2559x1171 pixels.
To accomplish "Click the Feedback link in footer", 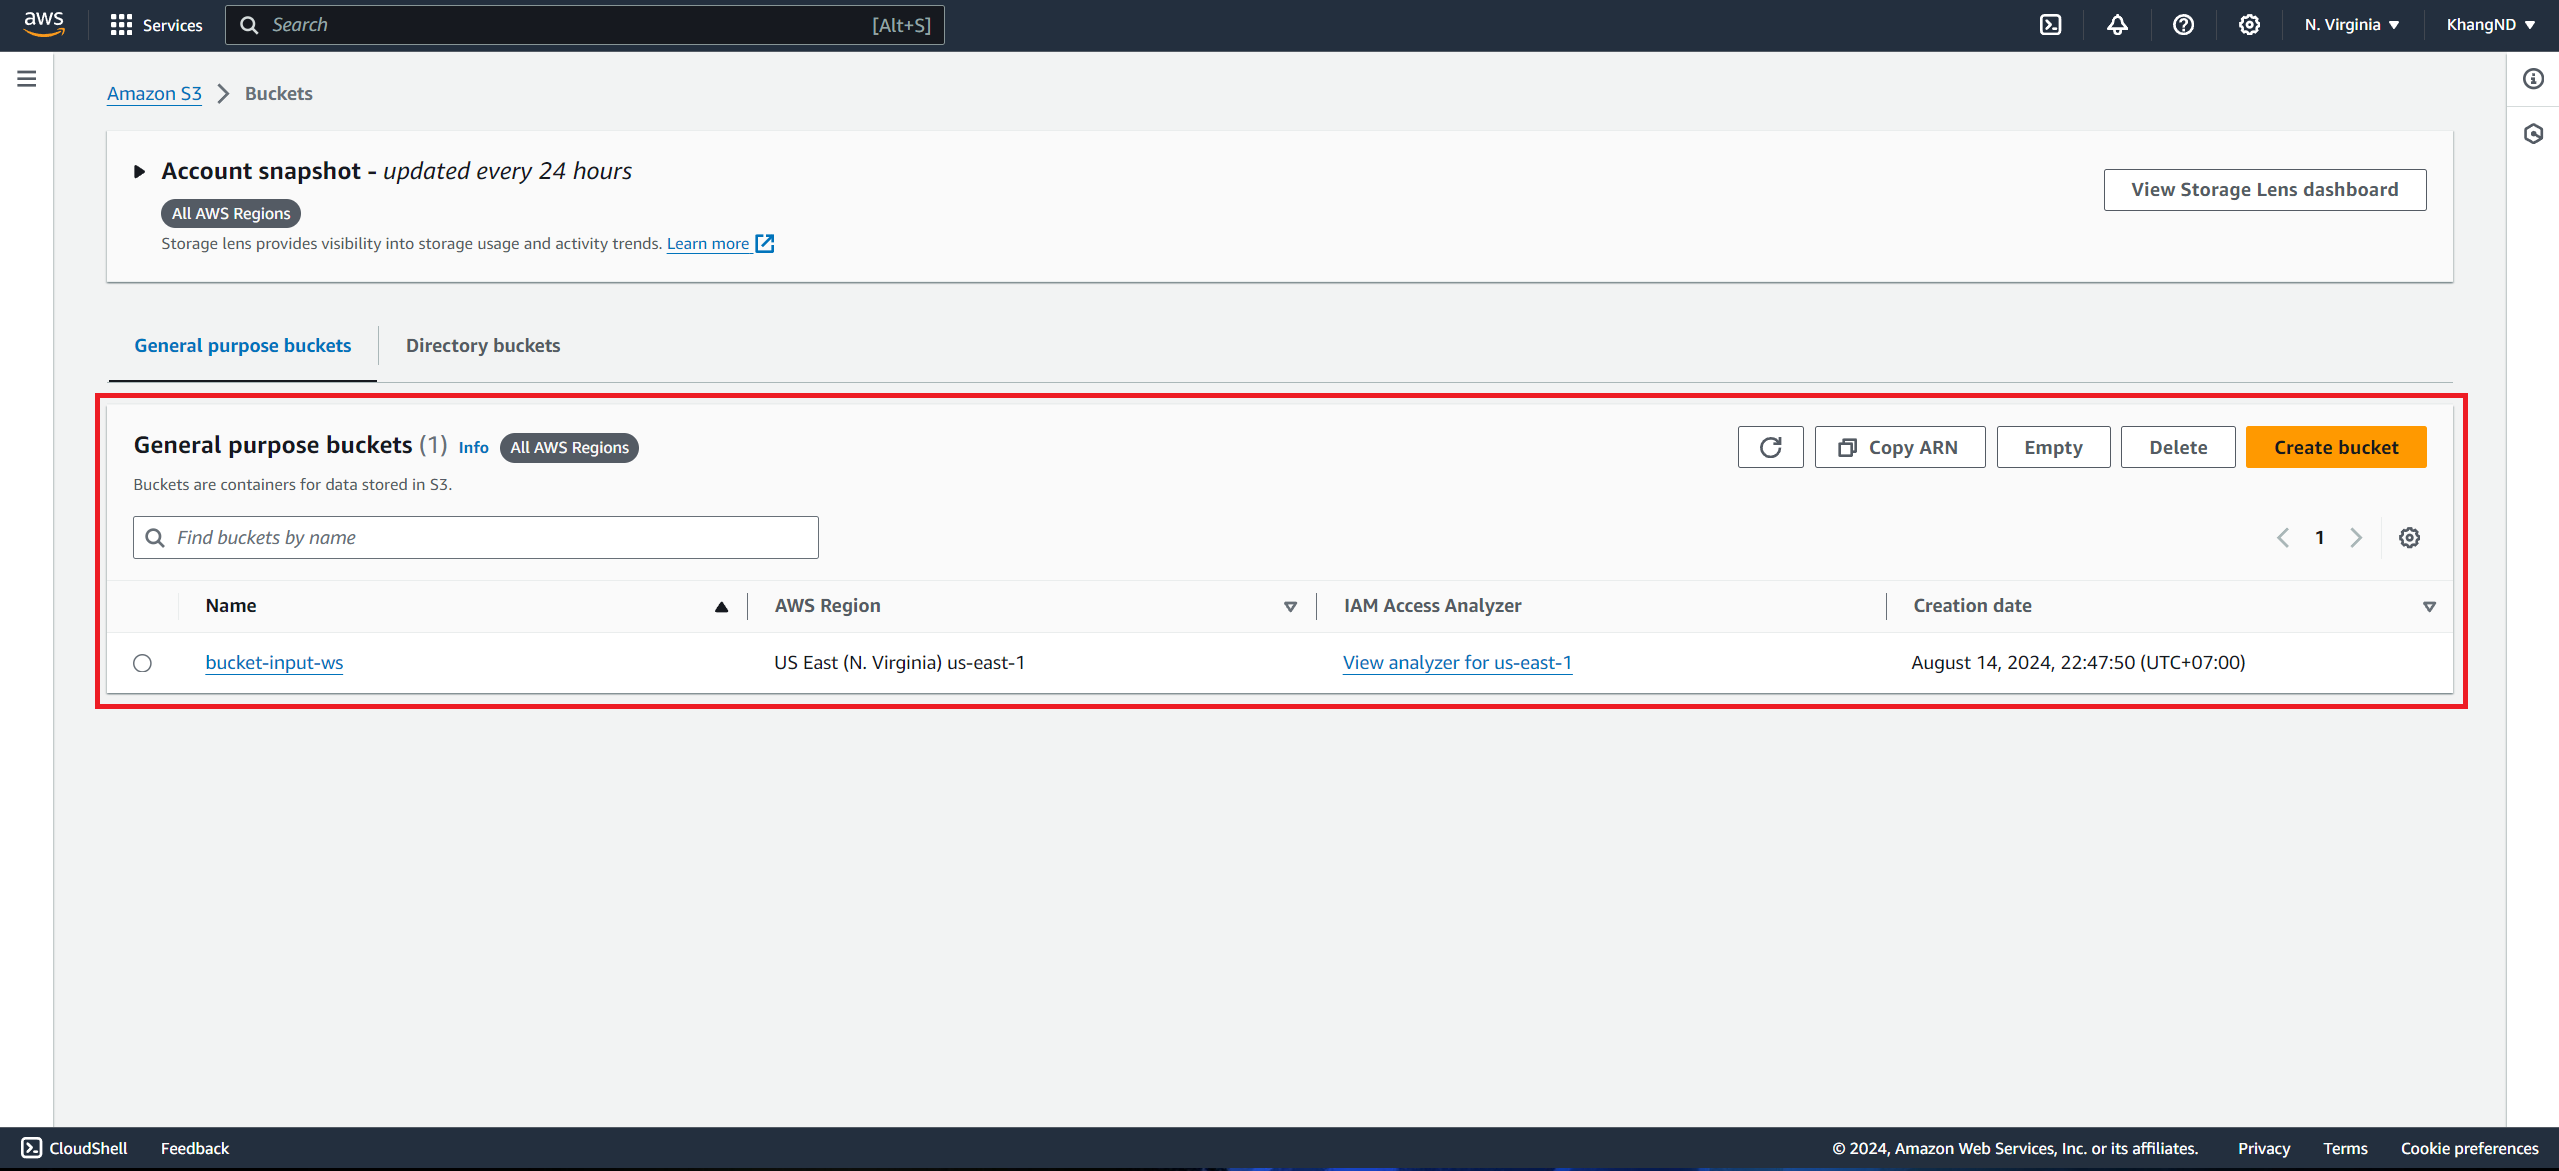I will click(x=195, y=1148).
